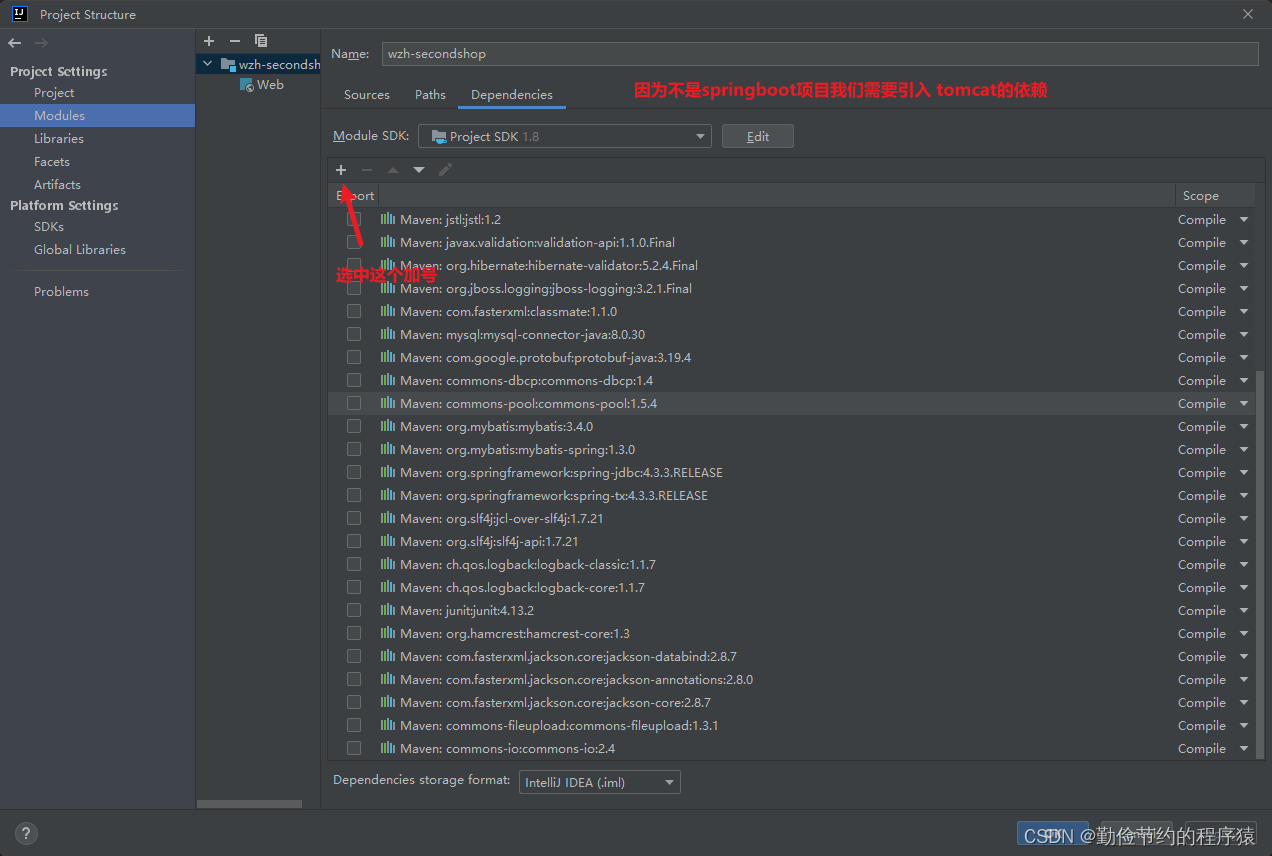Image resolution: width=1272 pixels, height=856 pixels.
Task: Check export box for junit:junit:4.13.2
Action: (354, 610)
